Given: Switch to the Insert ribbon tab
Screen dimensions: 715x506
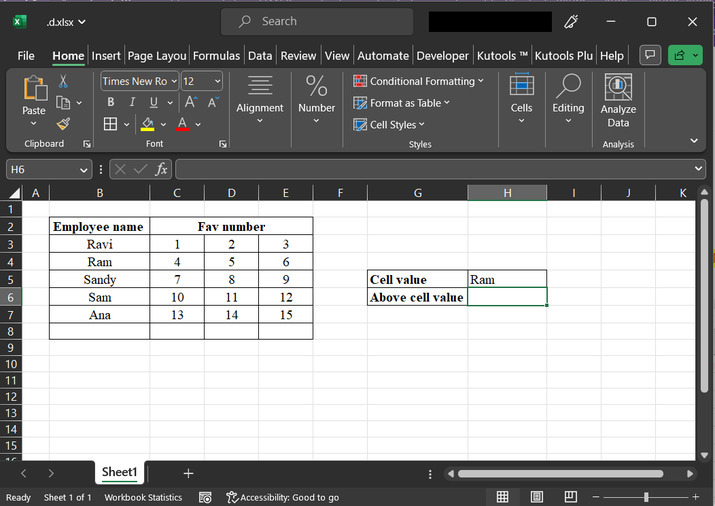Looking at the screenshot, I should click(106, 56).
